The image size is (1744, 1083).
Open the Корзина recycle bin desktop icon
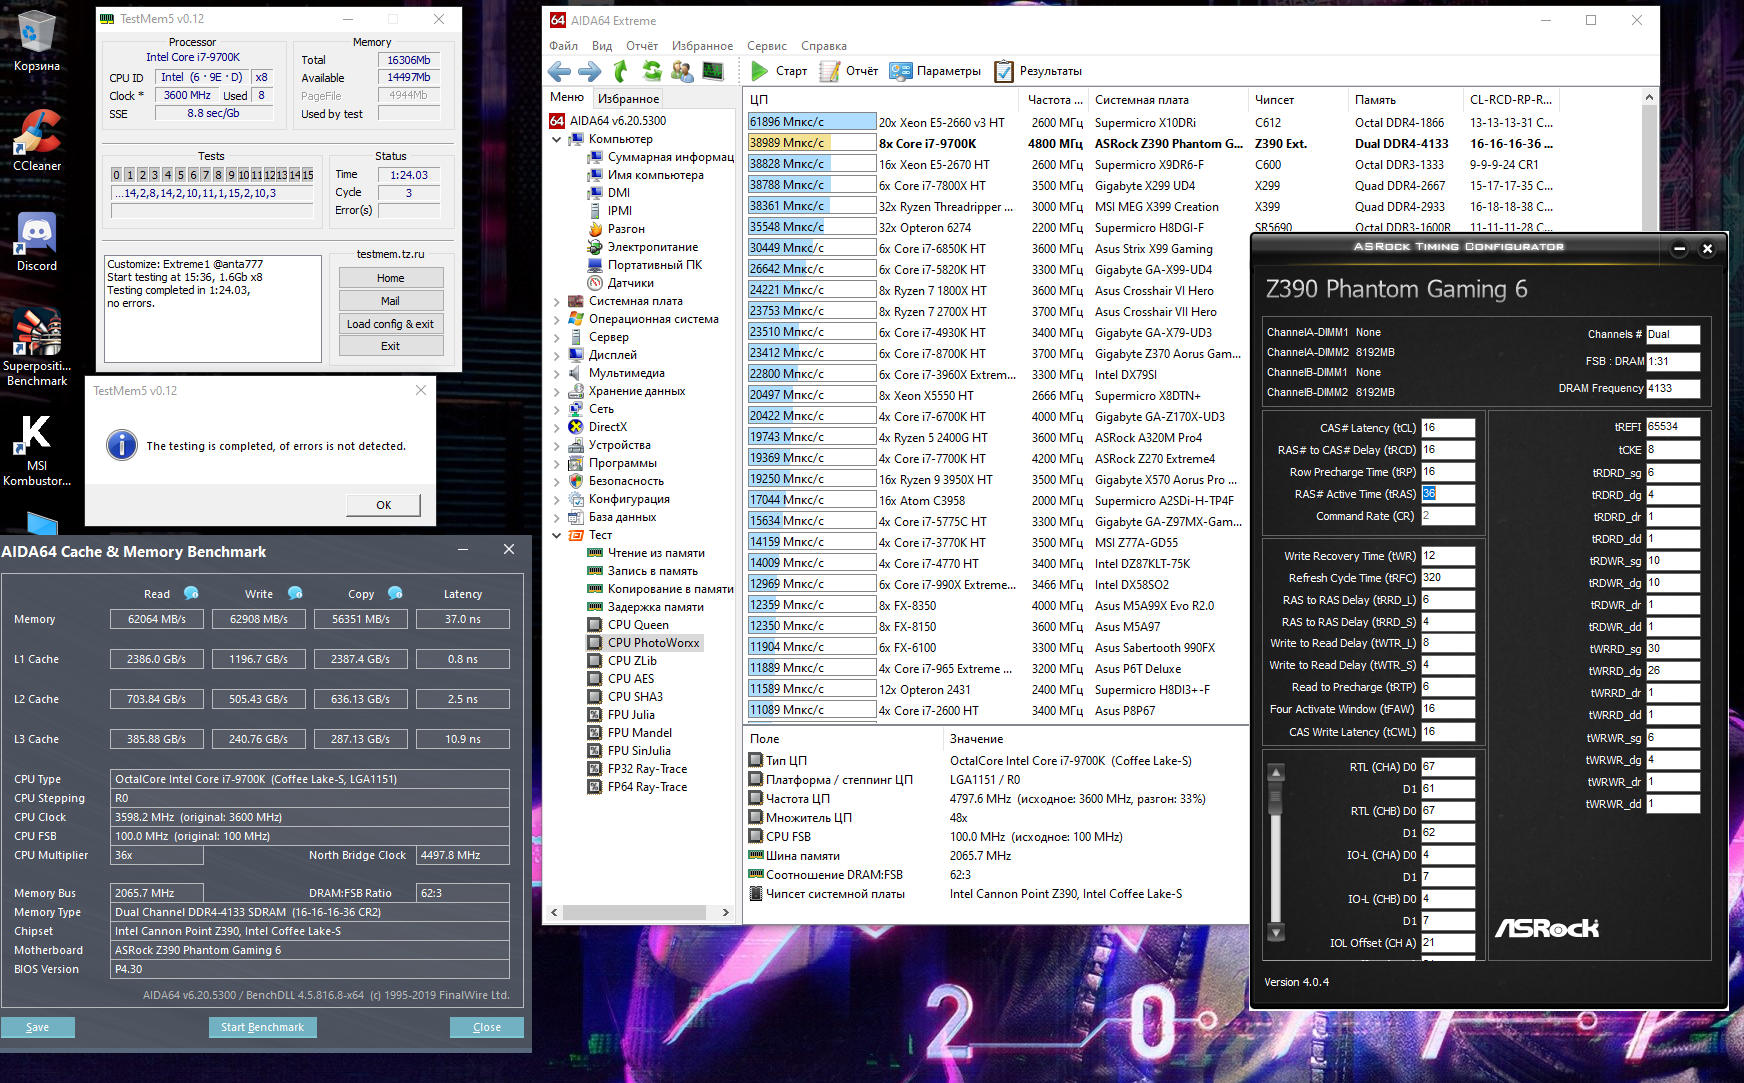click(37, 42)
